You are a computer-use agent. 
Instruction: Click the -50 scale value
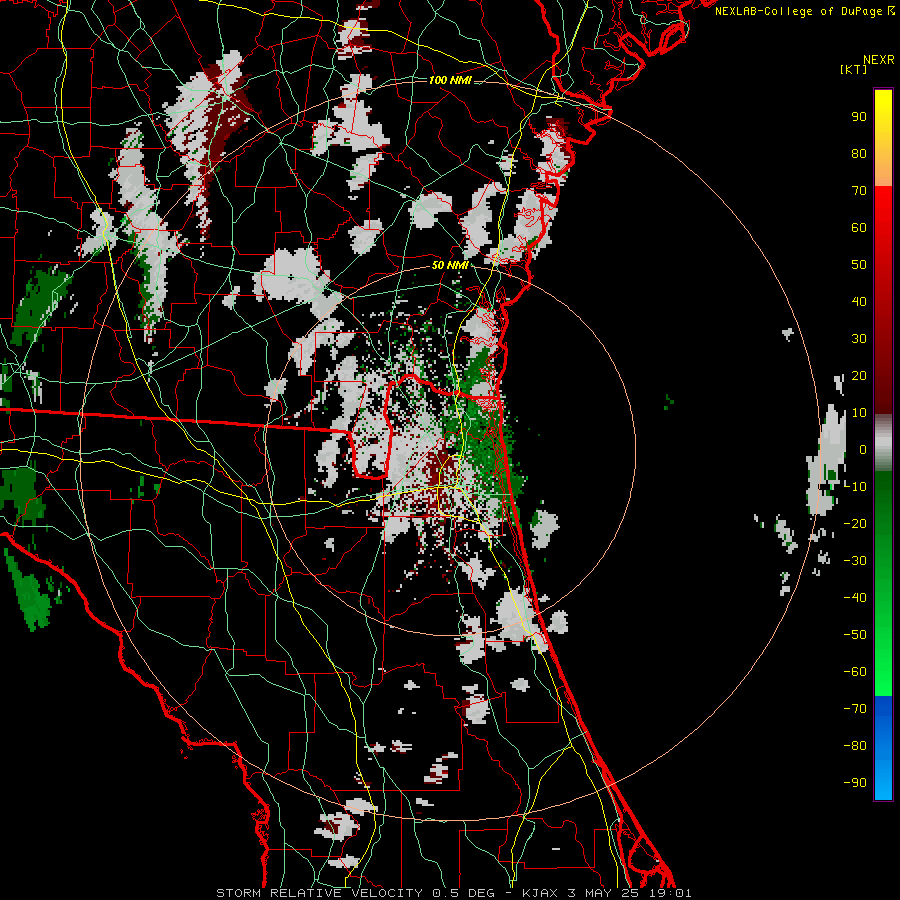click(x=855, y=635)
